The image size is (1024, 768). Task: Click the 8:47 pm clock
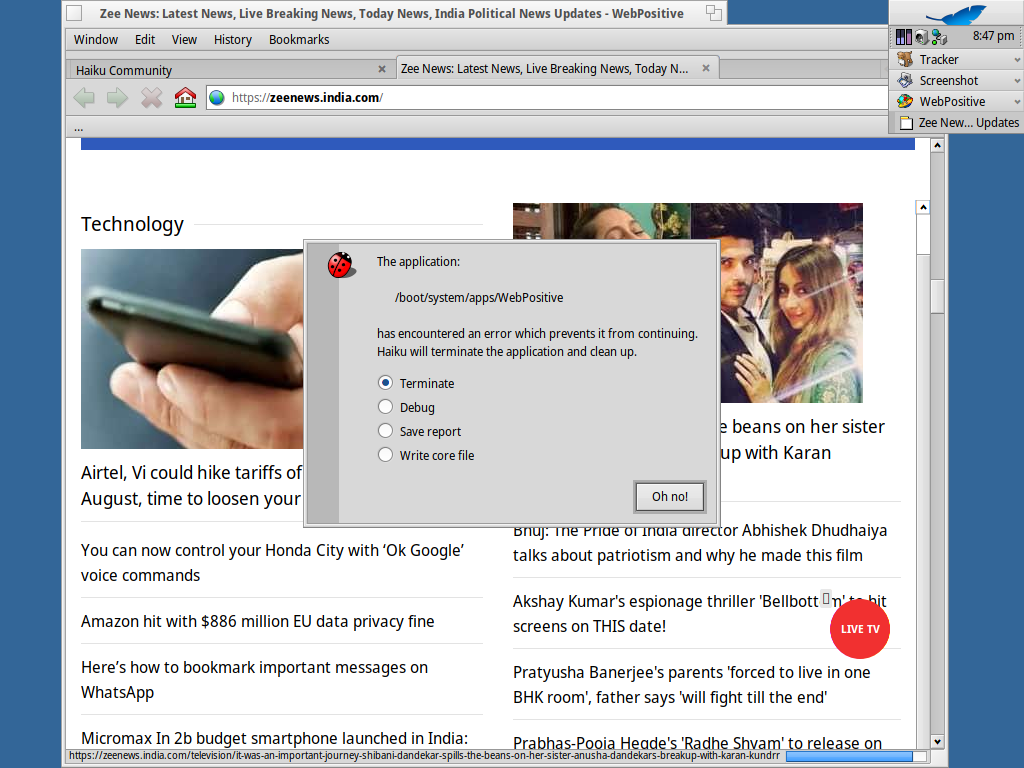tap(993, 37)
